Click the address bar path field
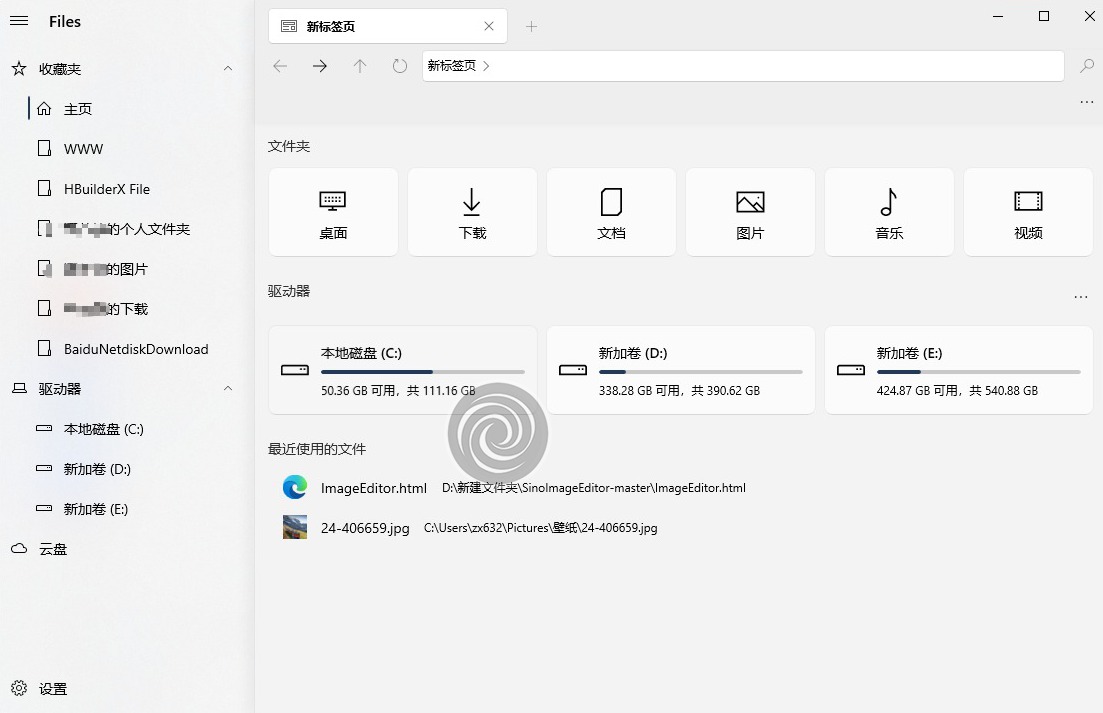1103x713 pixels. 770,66
